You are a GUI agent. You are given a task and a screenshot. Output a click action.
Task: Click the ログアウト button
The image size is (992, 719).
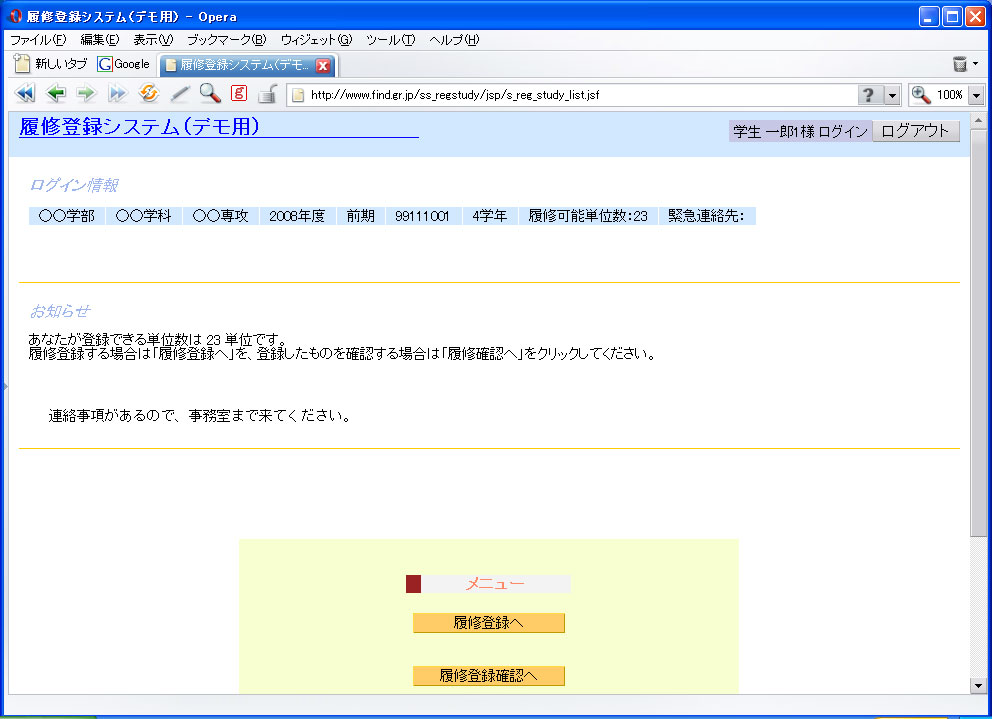[915, 131]
